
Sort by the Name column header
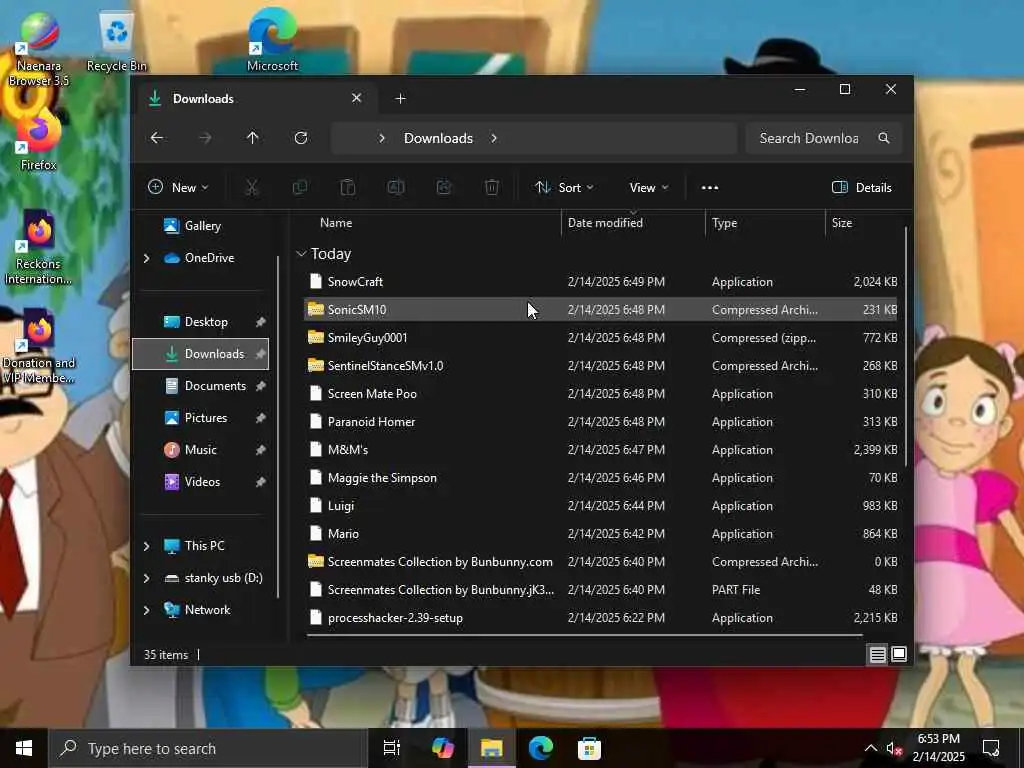[336, 223]
